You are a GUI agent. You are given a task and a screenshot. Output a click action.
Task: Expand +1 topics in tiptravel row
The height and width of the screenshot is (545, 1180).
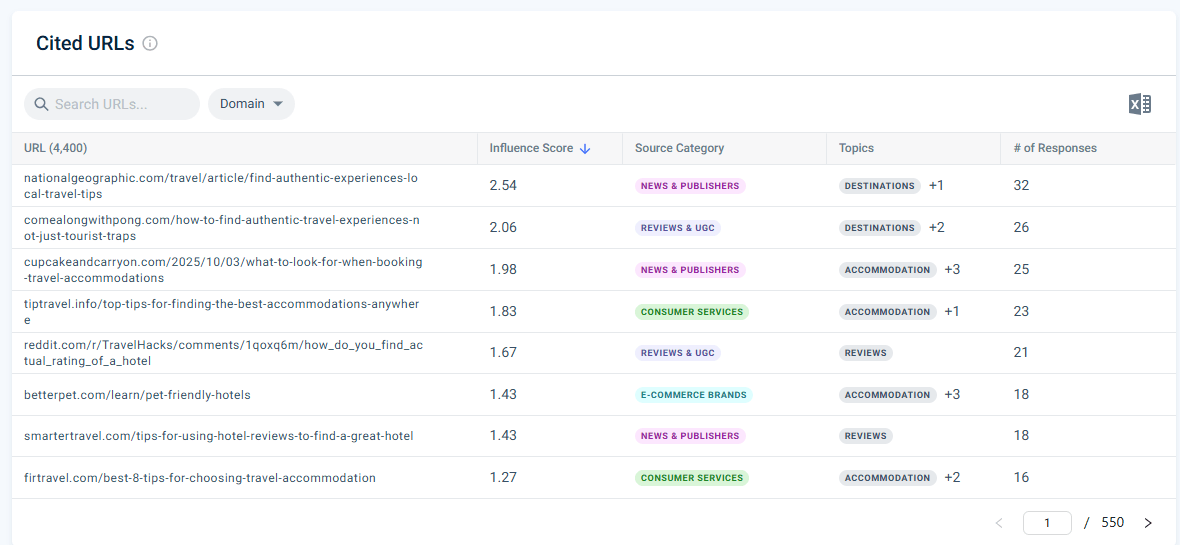(952, 312)
